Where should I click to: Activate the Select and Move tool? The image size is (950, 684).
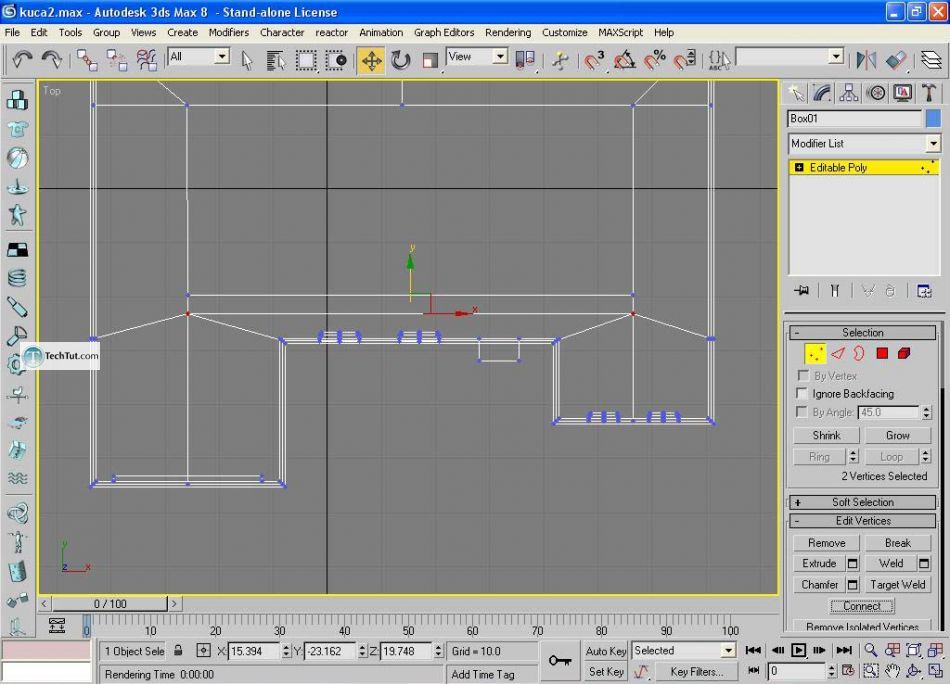pos(371,61)
